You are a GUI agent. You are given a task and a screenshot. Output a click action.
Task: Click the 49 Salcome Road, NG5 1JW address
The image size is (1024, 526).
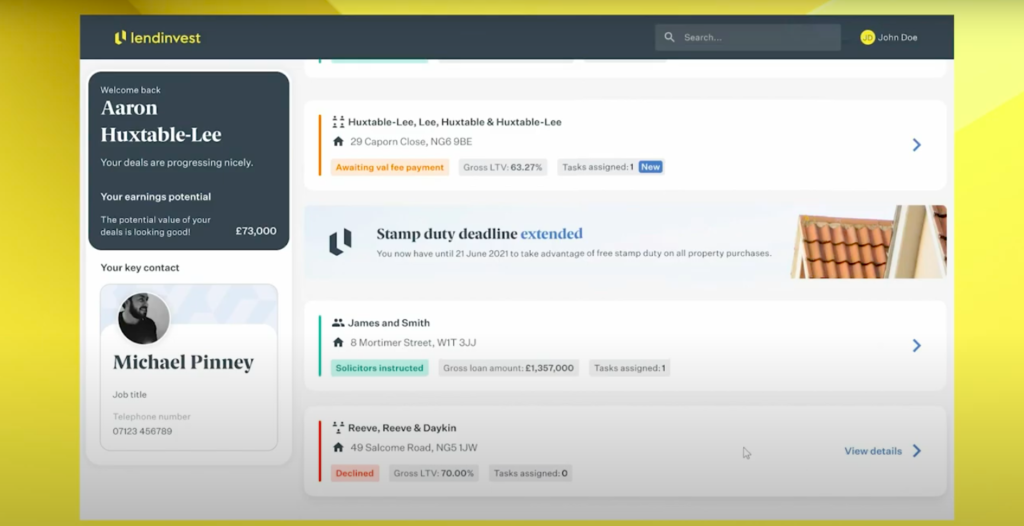pyautogui.click(x=414, y=448)
